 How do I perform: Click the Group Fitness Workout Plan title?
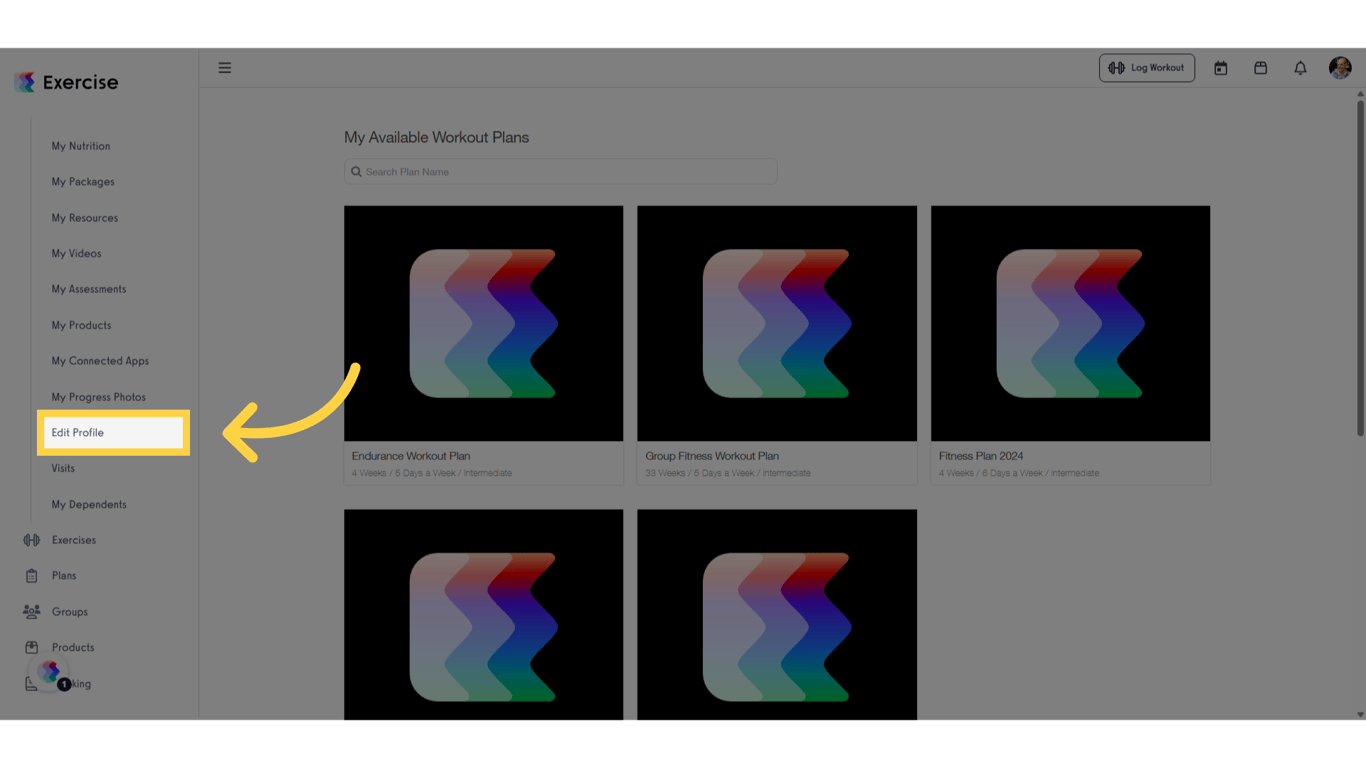[712, 456]
